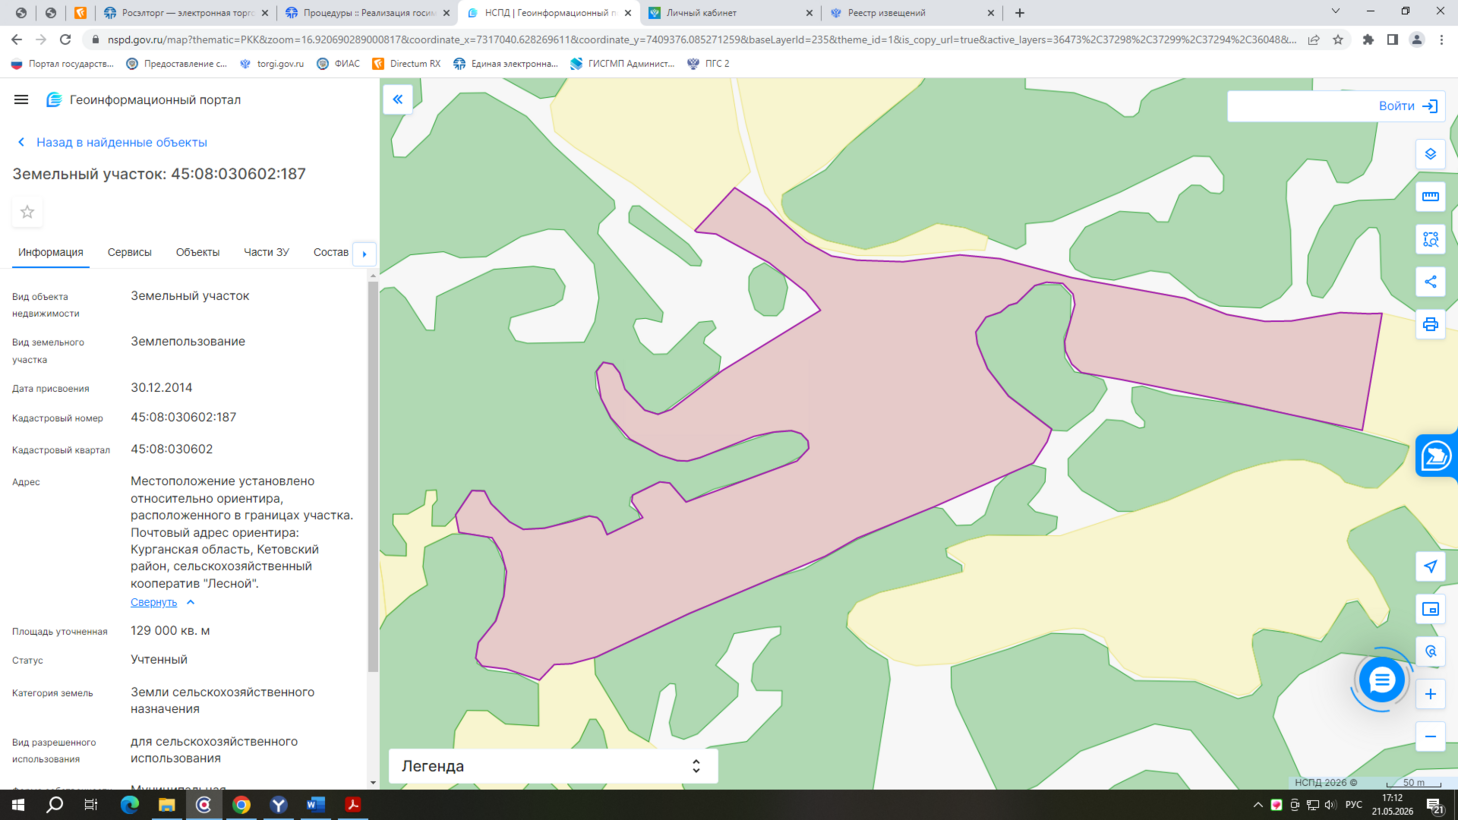
Task: Open the torgi.gov.ru bookmark
Action: click(x=271, y=63)
